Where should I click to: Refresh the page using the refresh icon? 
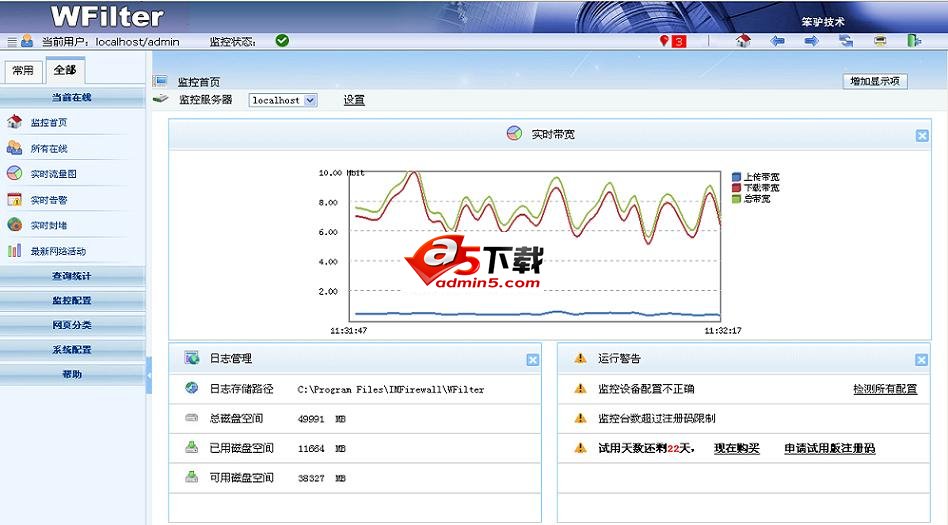click(846, 41)
